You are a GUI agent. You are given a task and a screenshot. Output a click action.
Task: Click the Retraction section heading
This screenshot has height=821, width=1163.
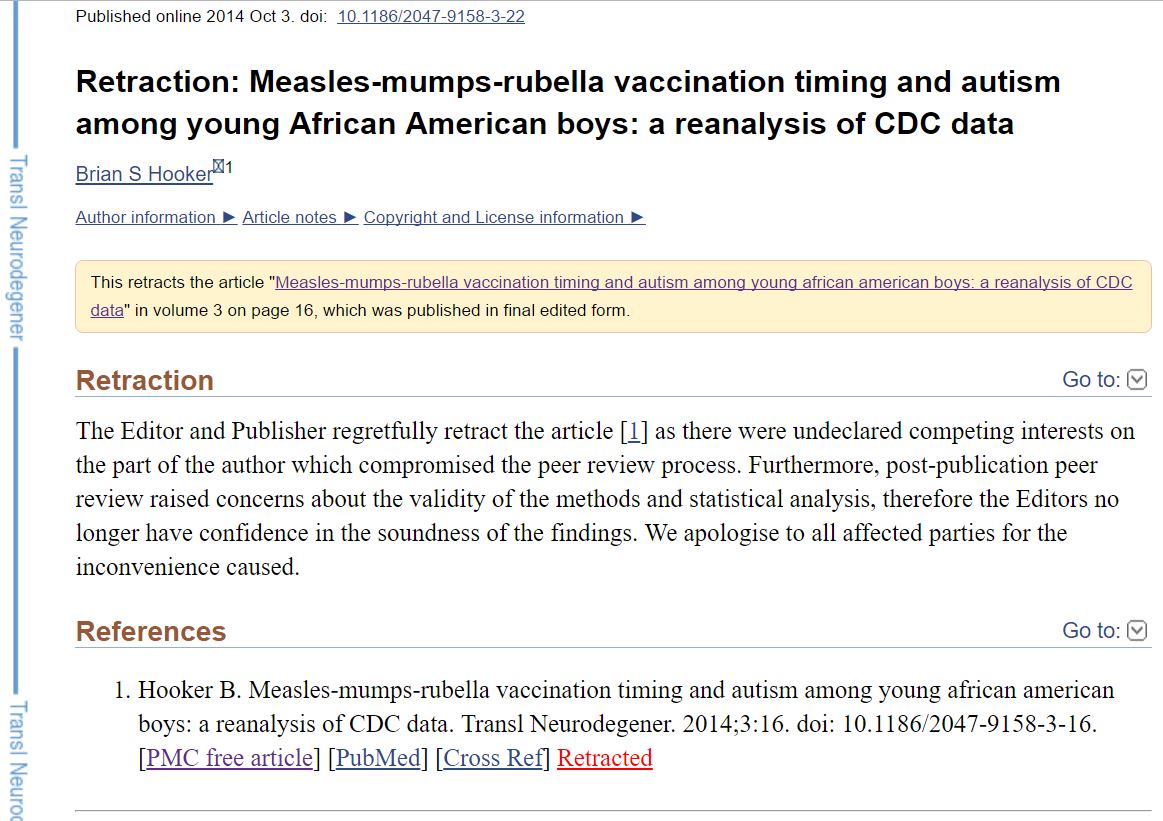[x=145, y=381]
